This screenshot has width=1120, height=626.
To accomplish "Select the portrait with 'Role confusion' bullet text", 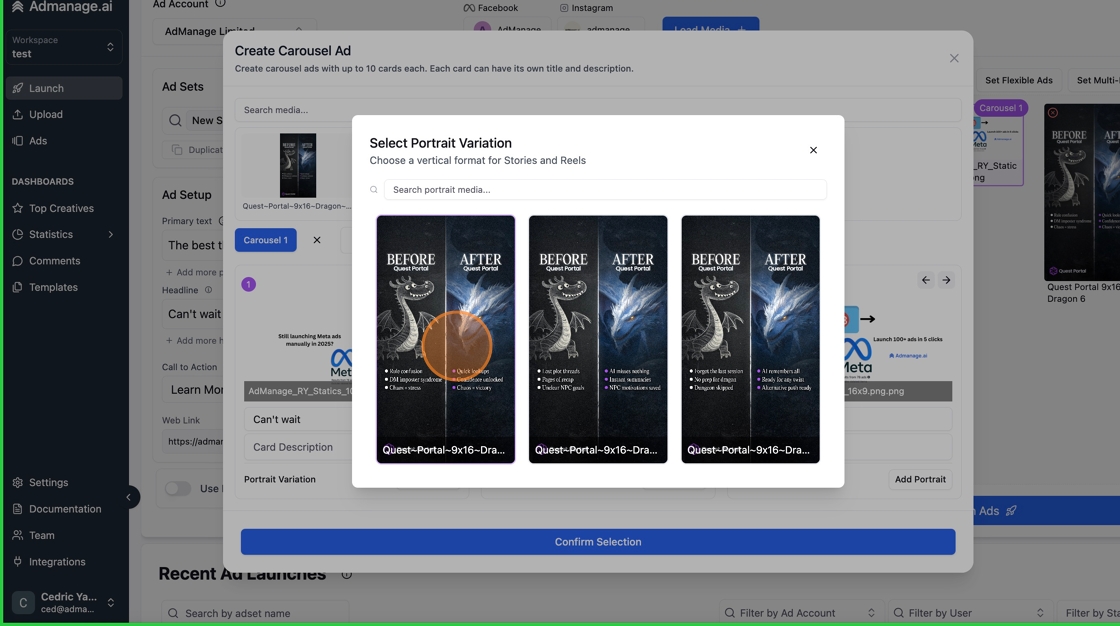I will (446, 339).
